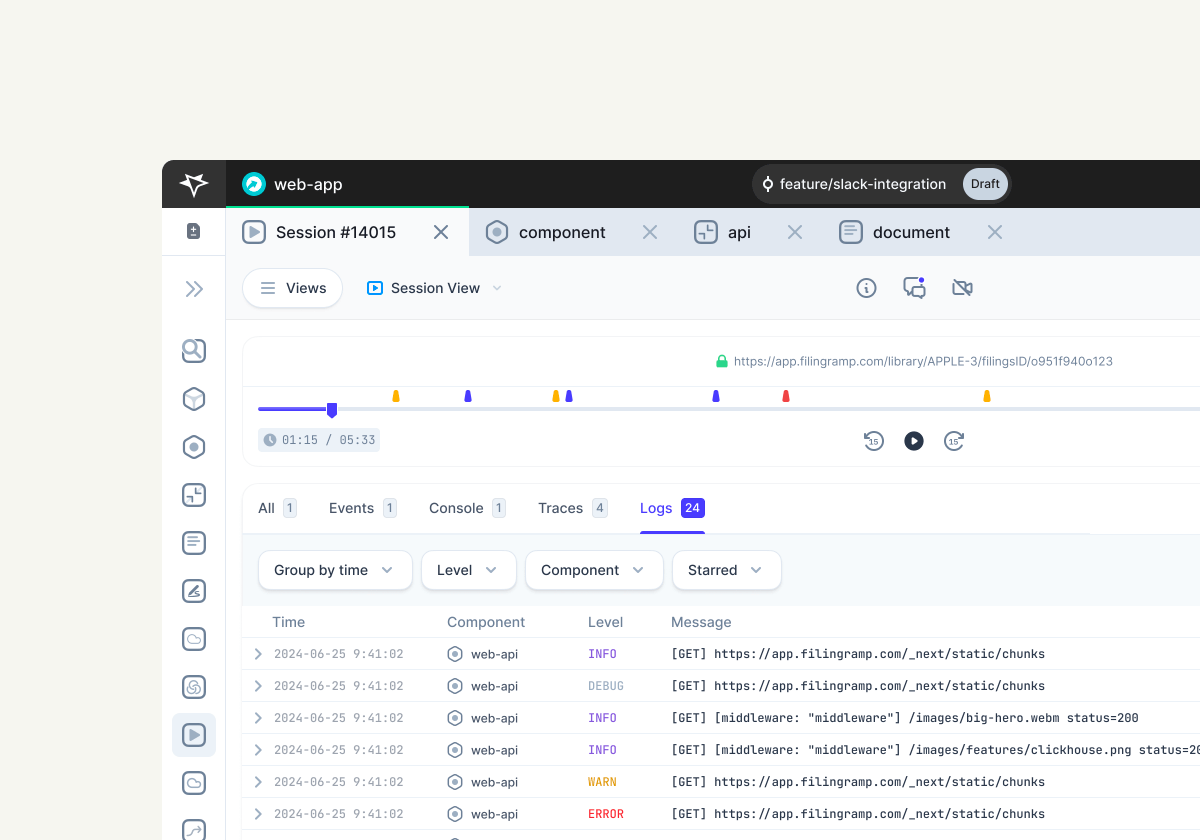1200x840 pixels.
Task: Expand the WARN log row
Action: [258, 782]
